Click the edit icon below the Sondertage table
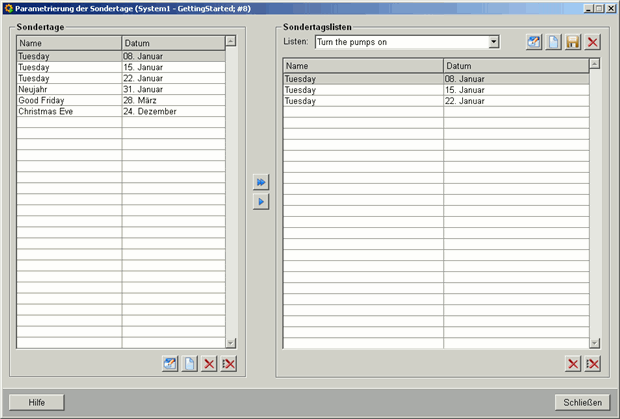This screenshot has width=620, height=419. [170, 364]
